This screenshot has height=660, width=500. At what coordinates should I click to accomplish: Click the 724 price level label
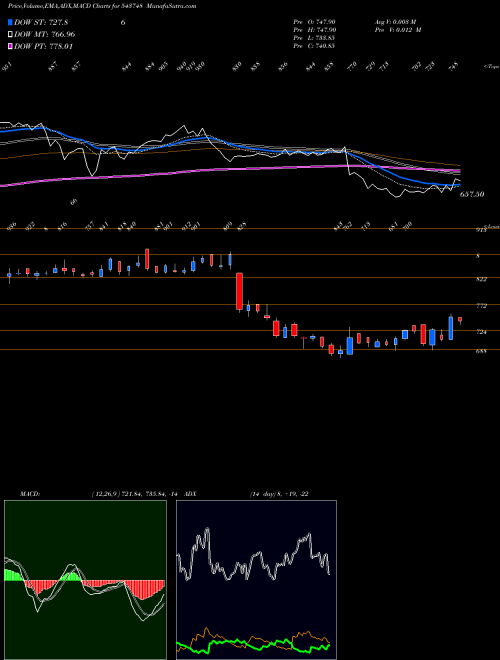pyautogui.click(x=481, y=332)
